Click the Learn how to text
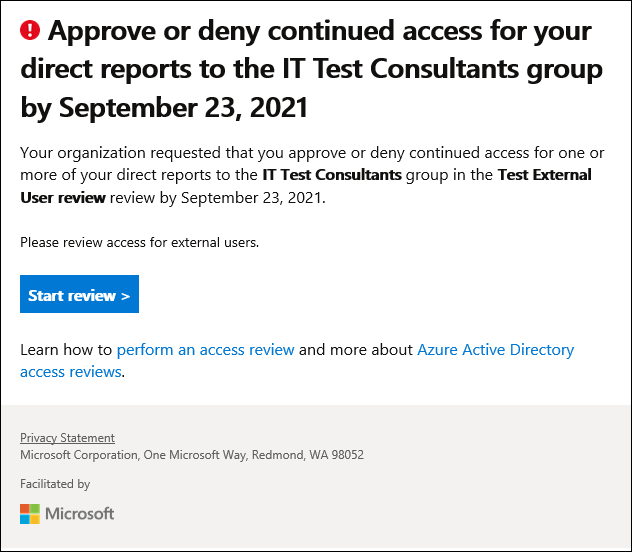The image size is (632, 552). coord(66,349)
